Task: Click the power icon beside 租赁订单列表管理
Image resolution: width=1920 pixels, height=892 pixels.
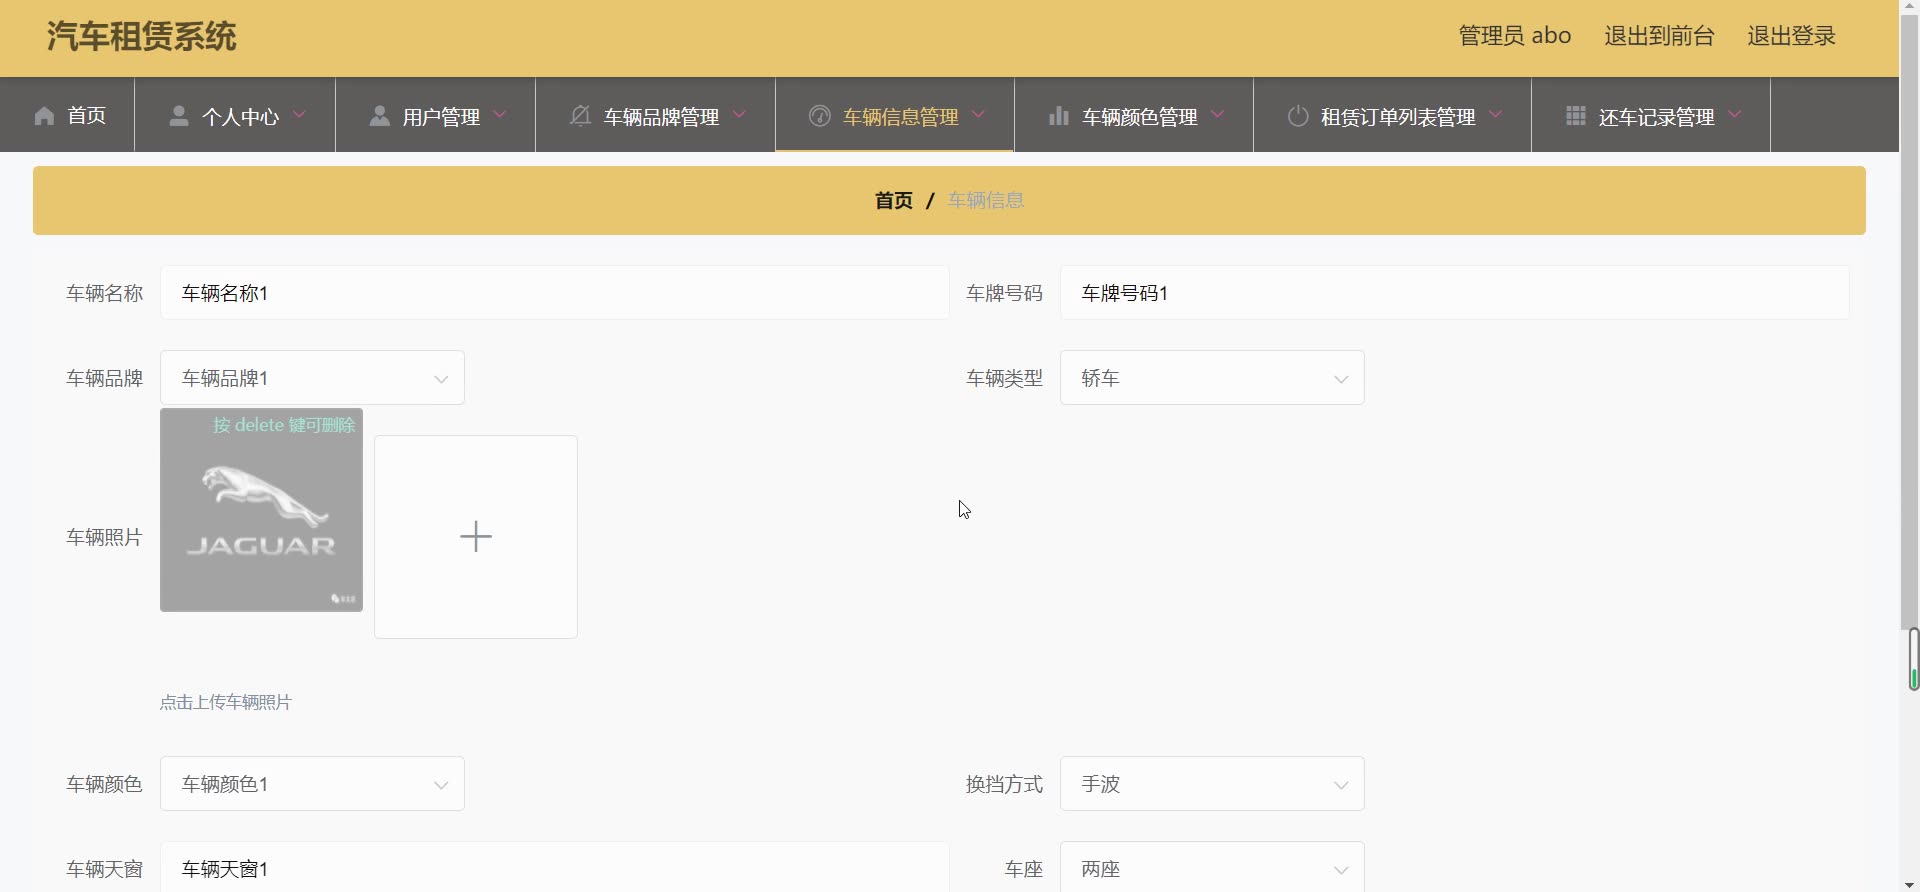Action: tap(1298, 116)
